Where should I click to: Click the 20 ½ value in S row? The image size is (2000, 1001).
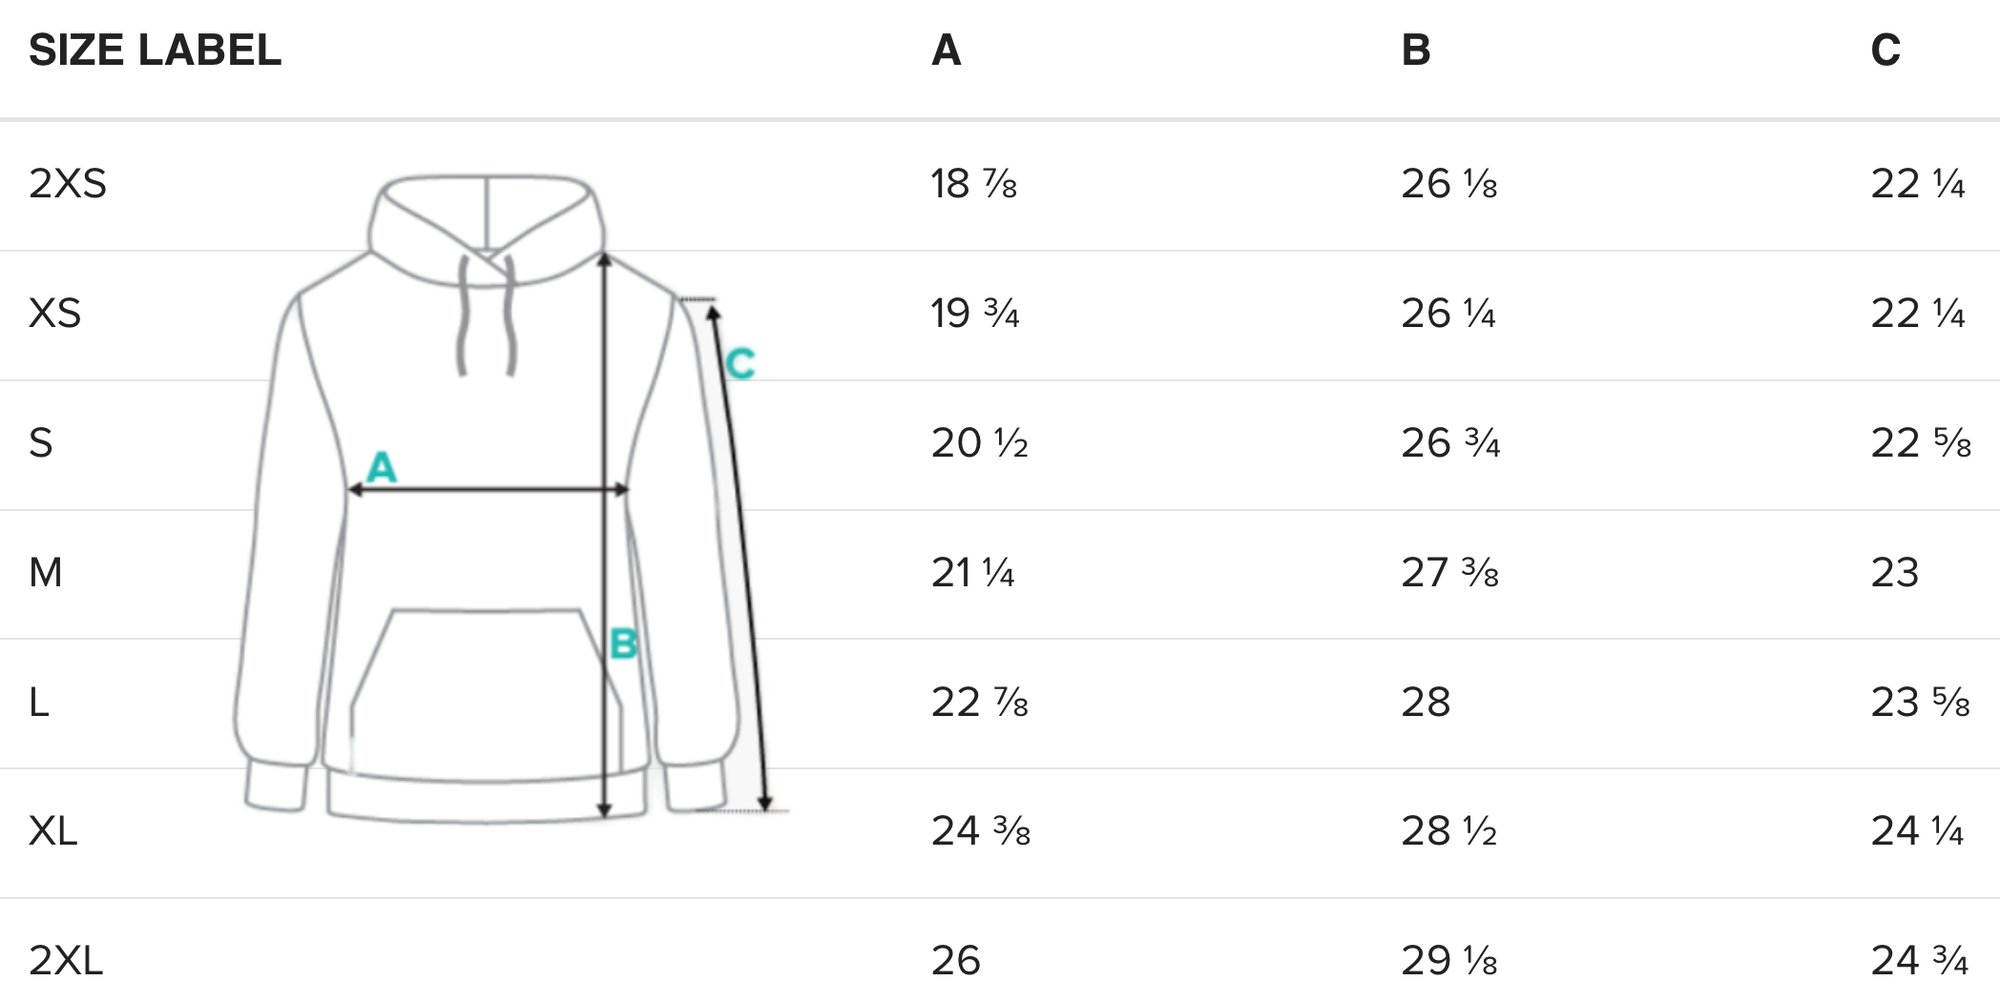[980, 443]
